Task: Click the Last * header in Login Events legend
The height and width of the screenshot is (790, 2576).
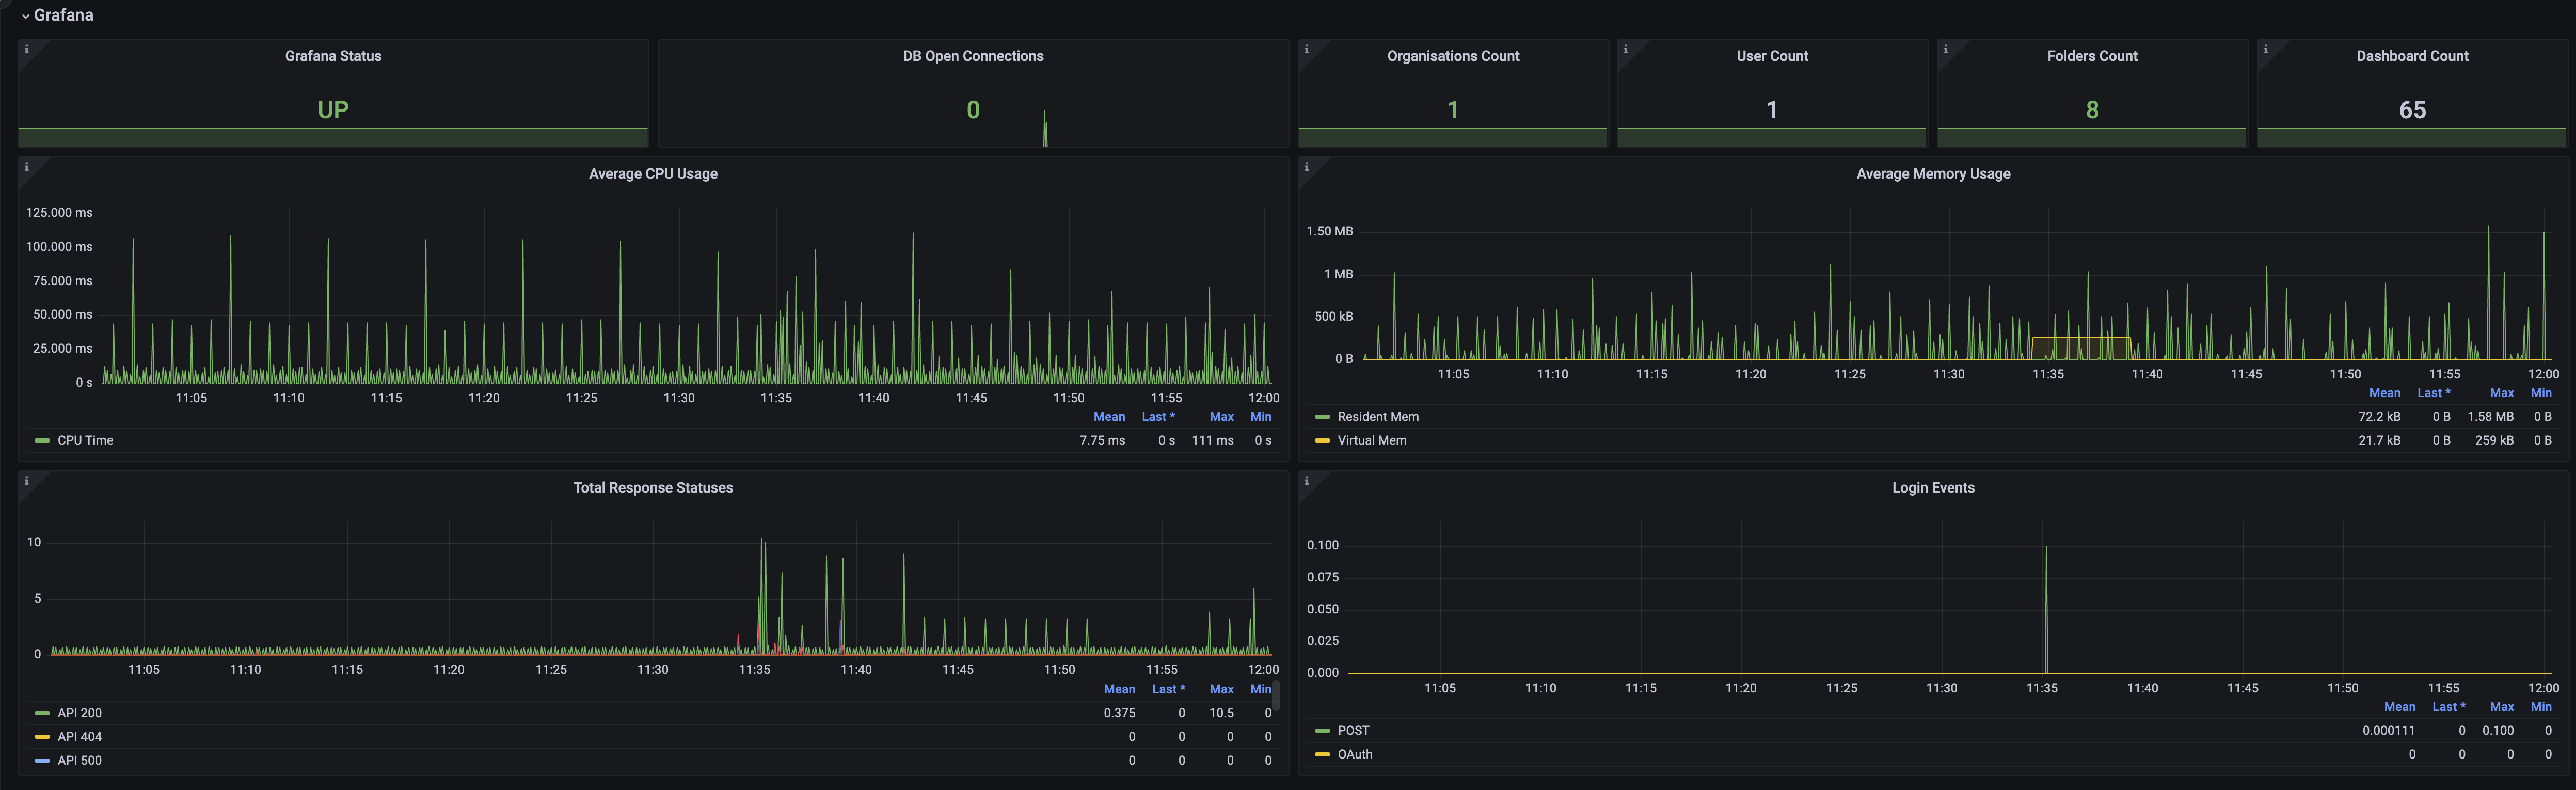Action: pos(2448,707)
